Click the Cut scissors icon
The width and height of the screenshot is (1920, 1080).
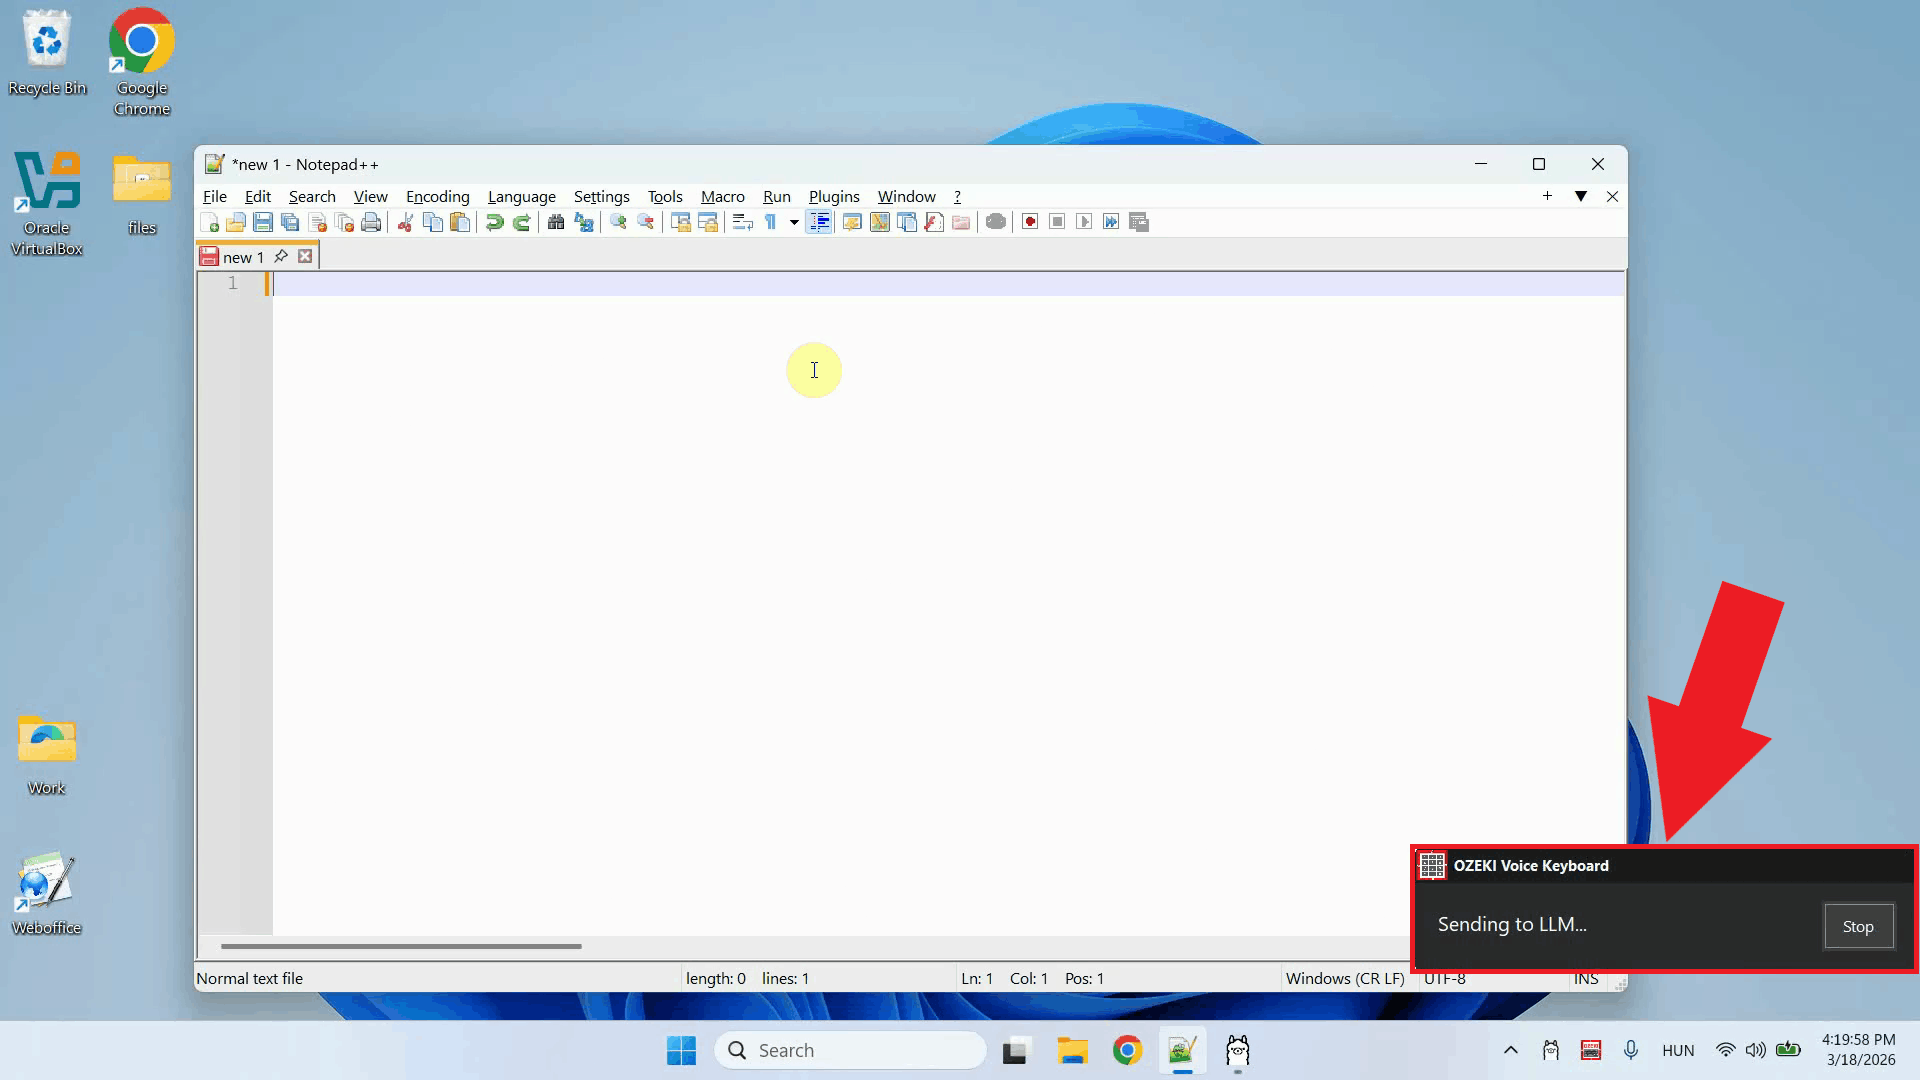pyautogui.click(x=405, y=222)
